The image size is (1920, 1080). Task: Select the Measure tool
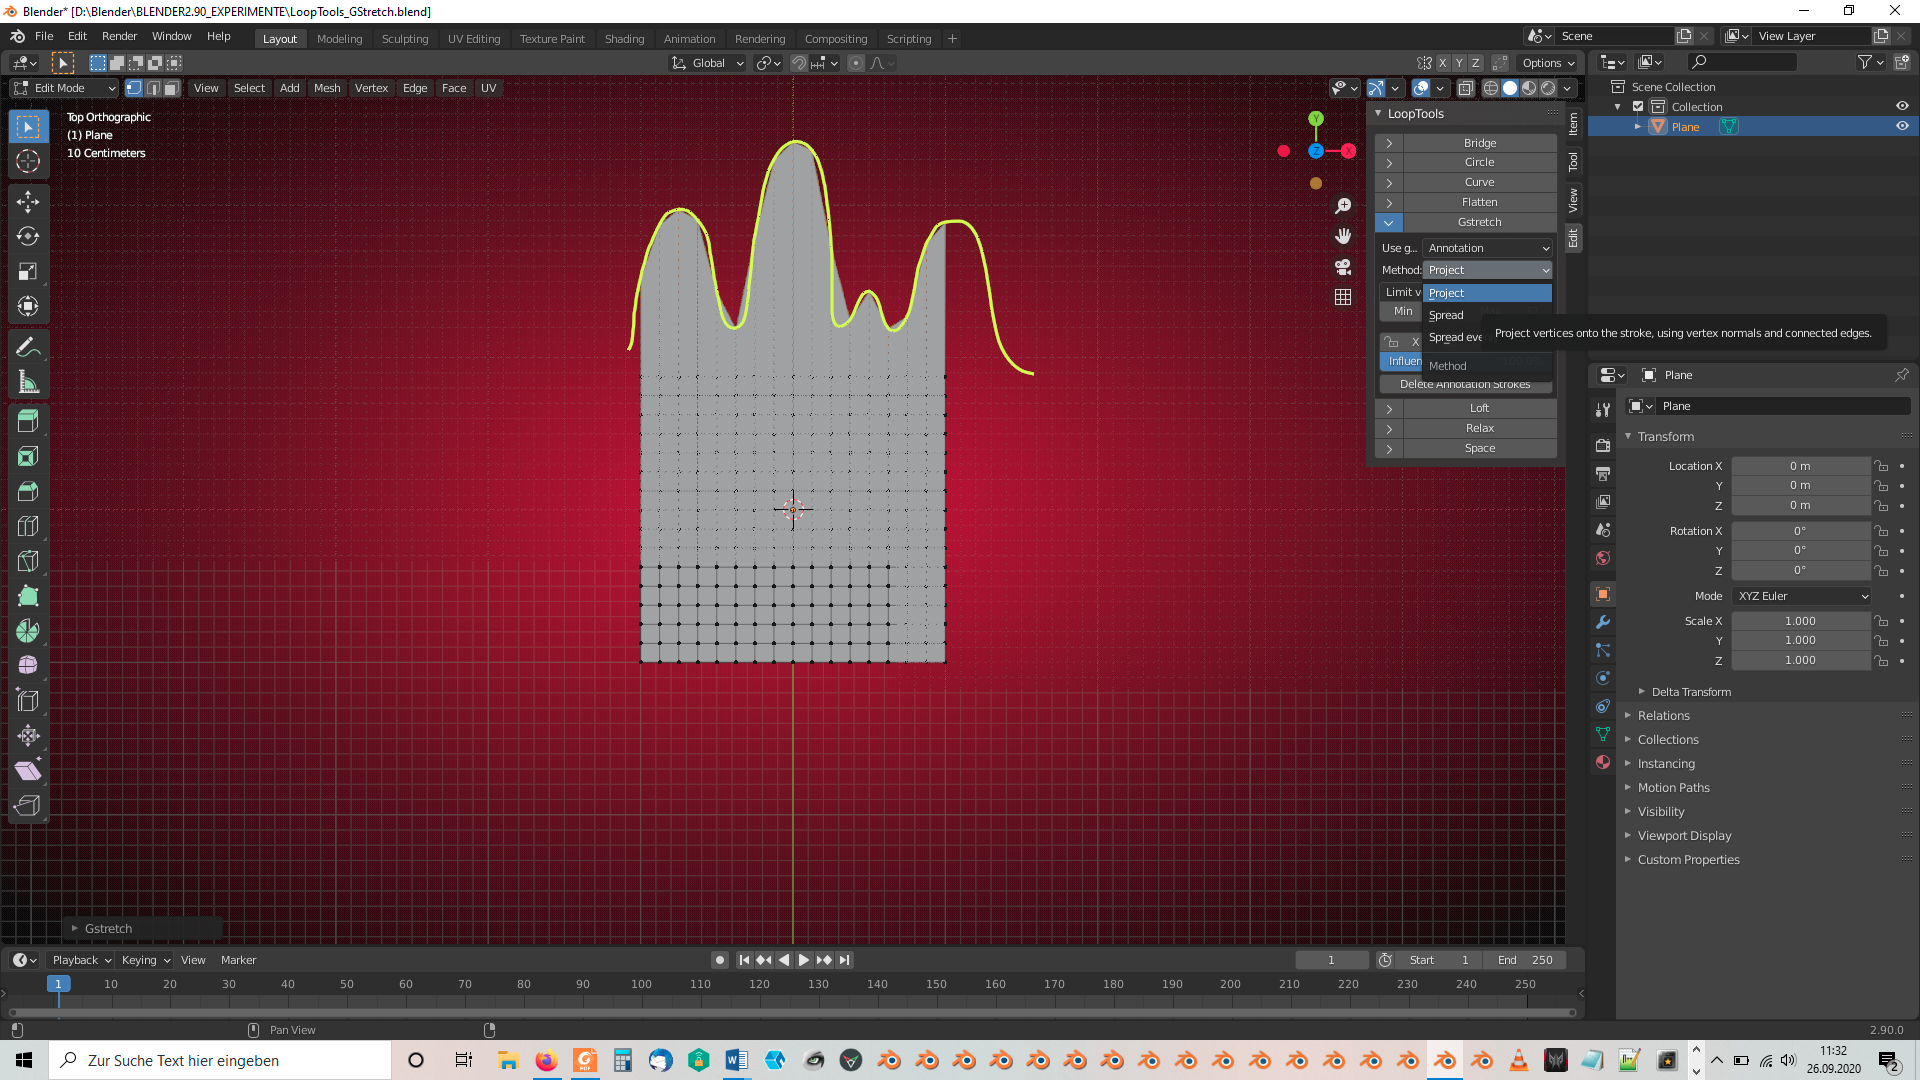coord(28,381)
